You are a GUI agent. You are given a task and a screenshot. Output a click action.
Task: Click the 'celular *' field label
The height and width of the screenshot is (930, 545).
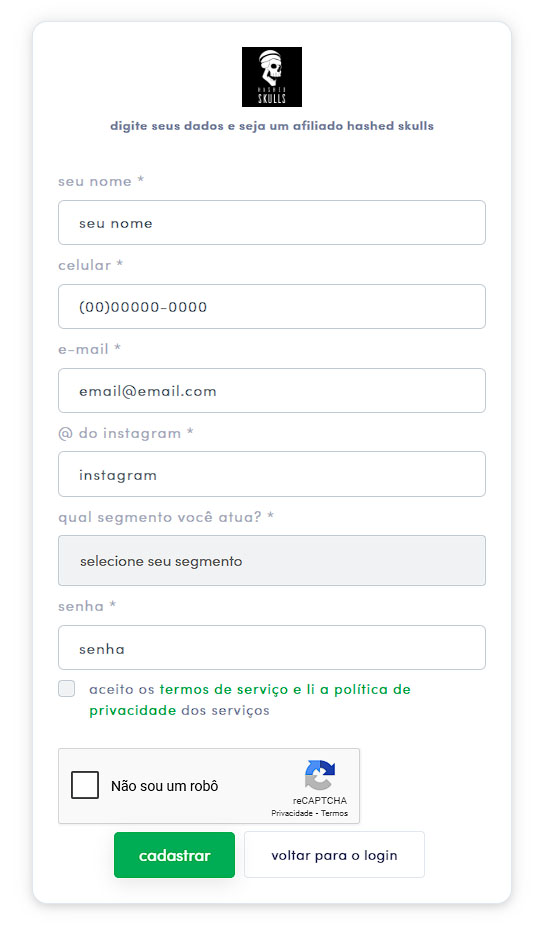click(x=90, y=265)
